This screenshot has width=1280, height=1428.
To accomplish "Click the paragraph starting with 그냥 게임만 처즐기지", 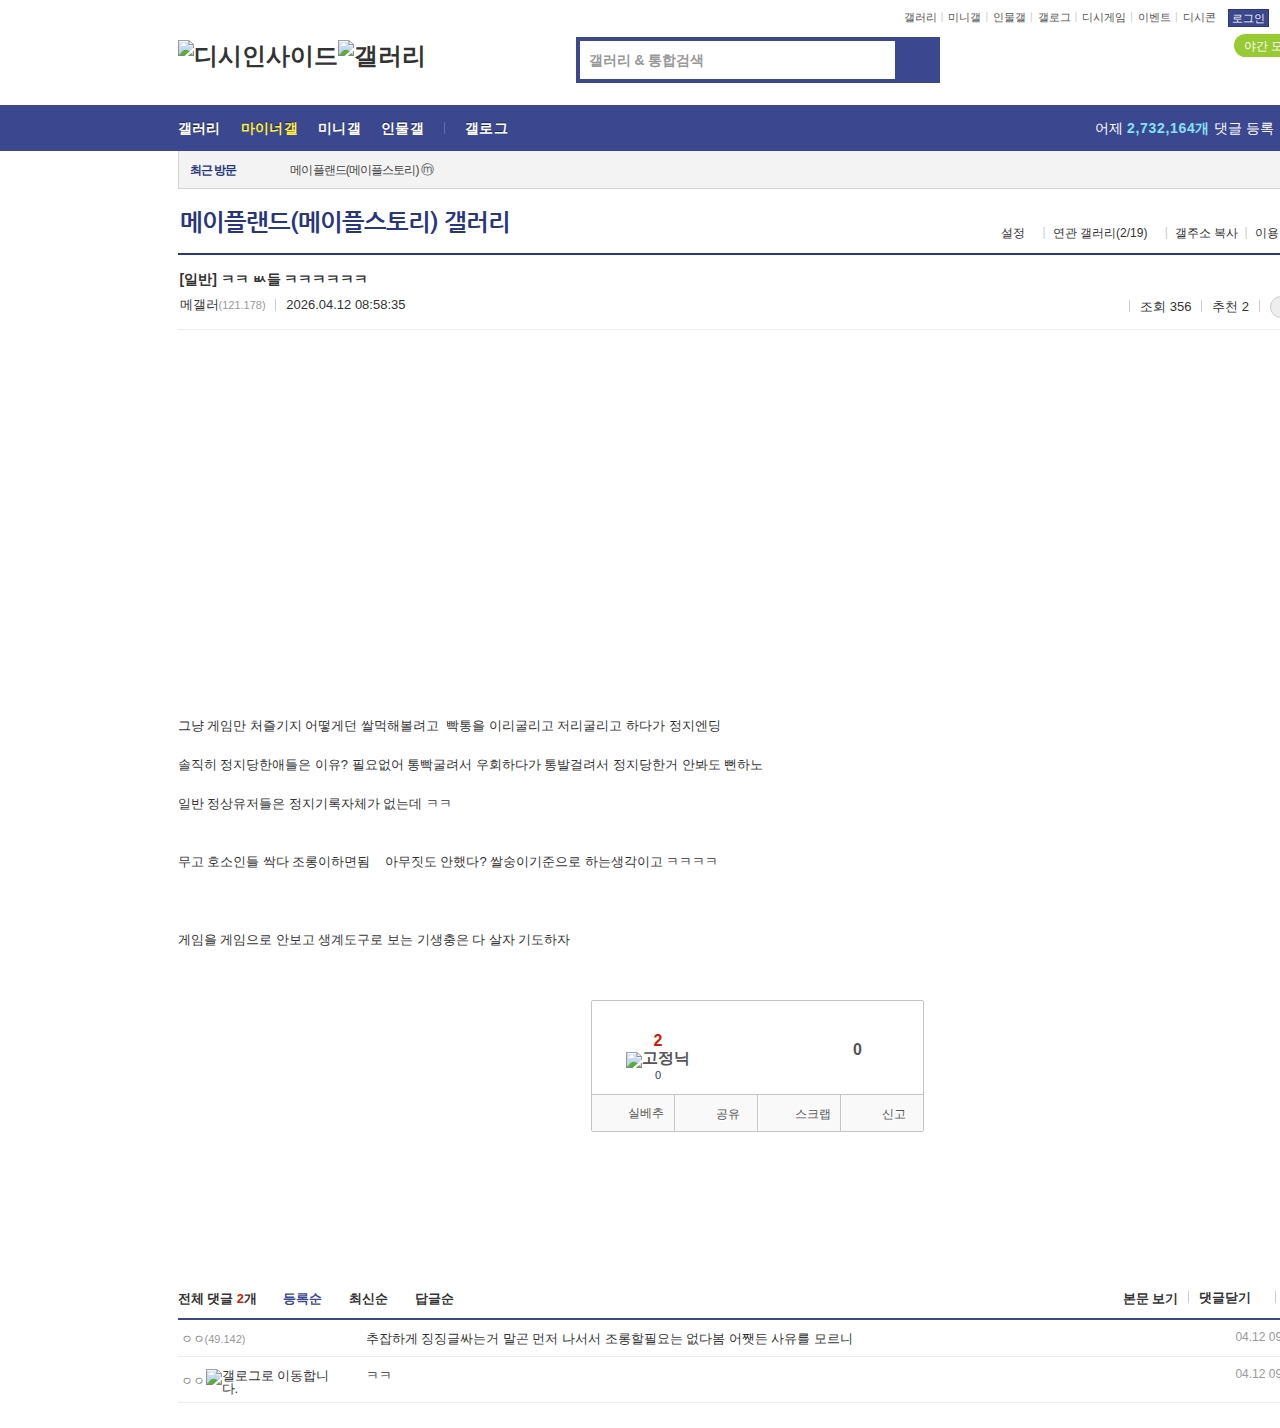I will tap(449, 726).
